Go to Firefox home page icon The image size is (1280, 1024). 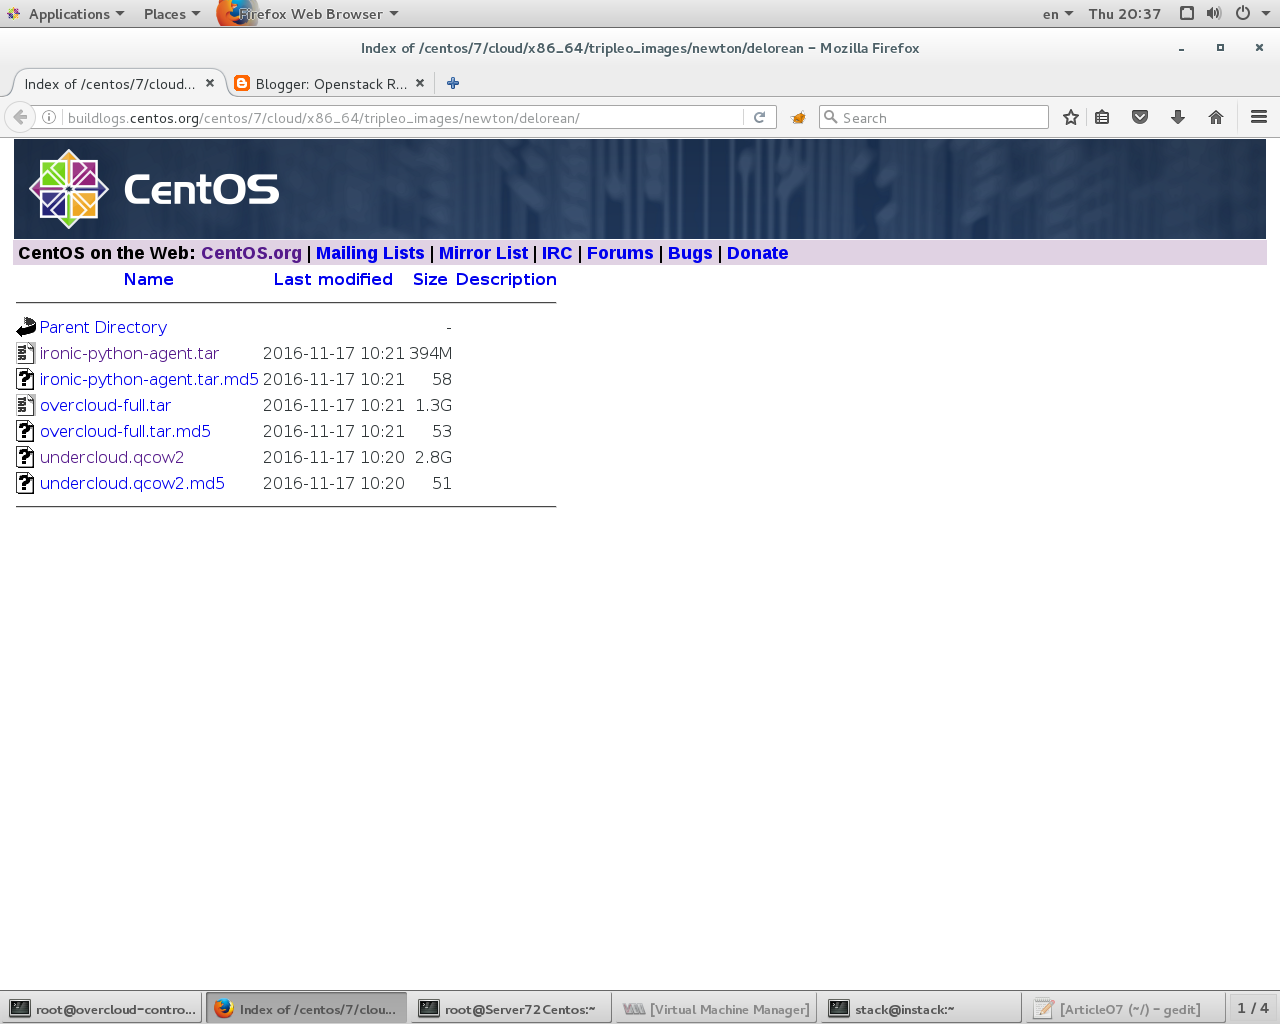pyautogui.click(x=1216, y=117)
